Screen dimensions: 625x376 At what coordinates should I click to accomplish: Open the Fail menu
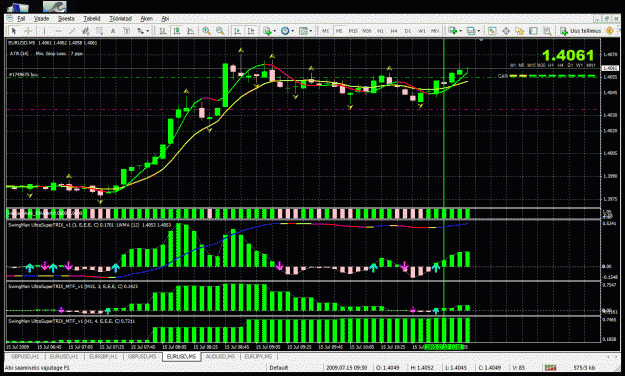[21, 19]
